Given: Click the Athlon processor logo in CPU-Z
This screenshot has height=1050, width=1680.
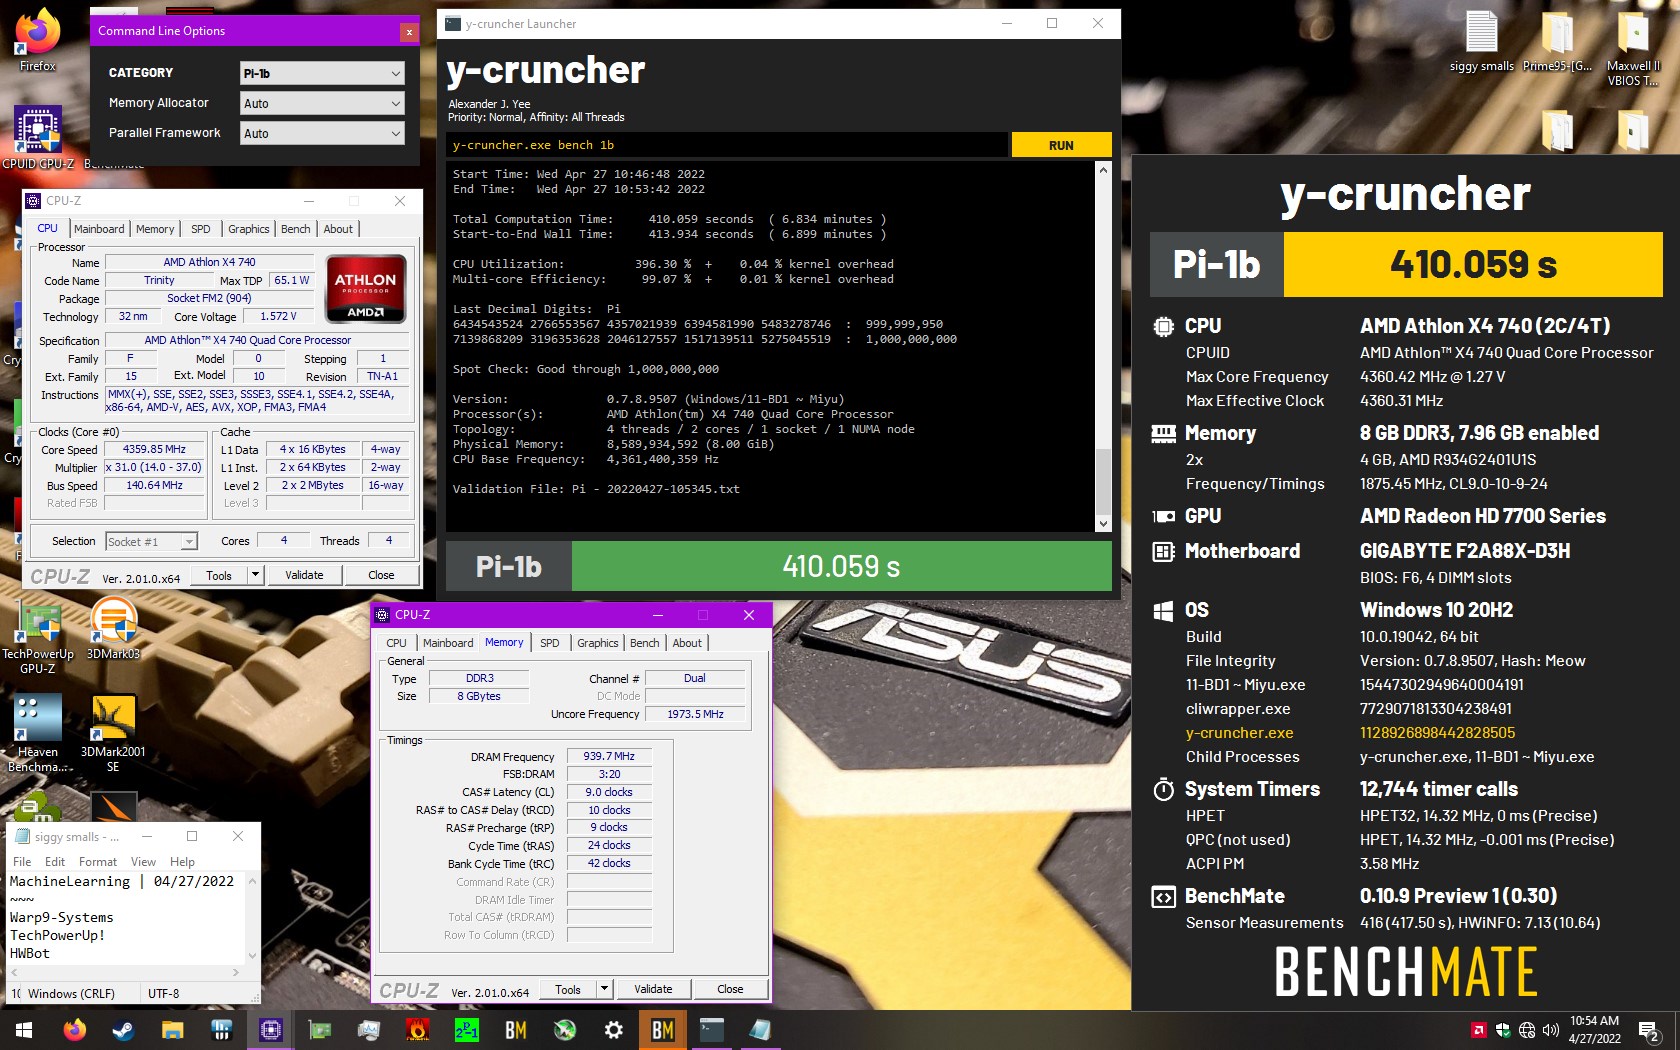Looking at the screenshot, I should point(365,289).
